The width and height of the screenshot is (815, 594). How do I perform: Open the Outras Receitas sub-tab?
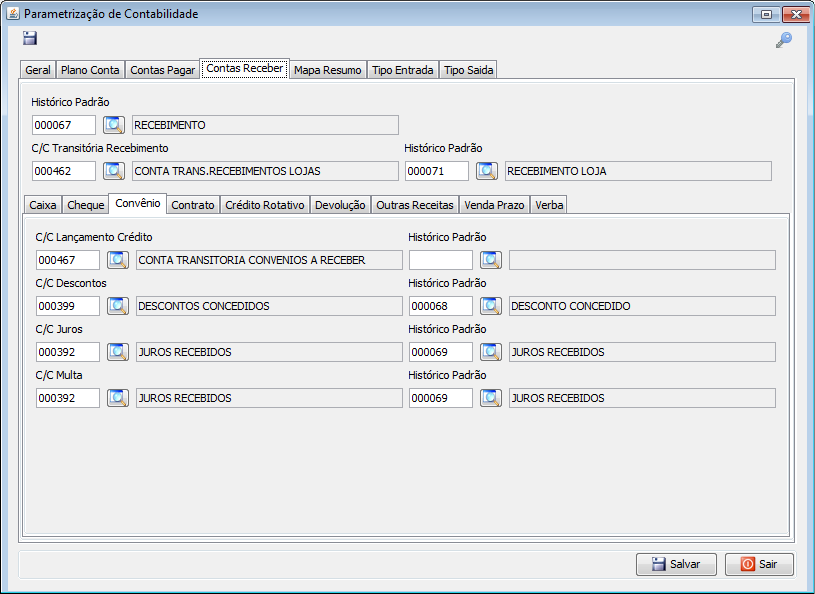415,205
